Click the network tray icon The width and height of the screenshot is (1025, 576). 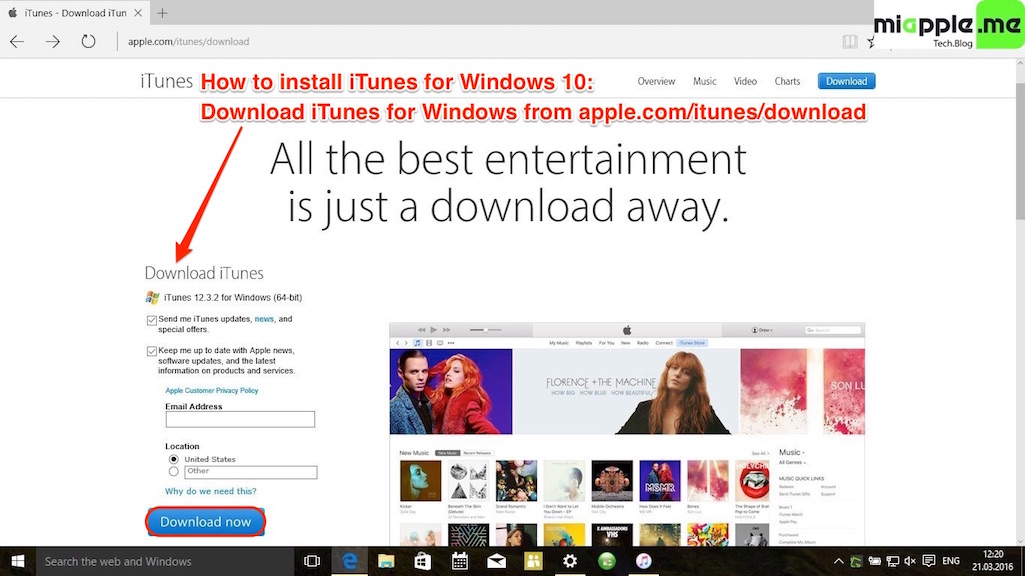[x=892, y=561]
